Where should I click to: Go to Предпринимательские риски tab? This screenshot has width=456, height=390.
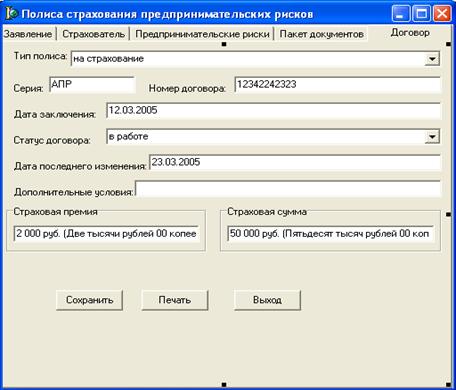pyautogui.click(x=202, y=34)
